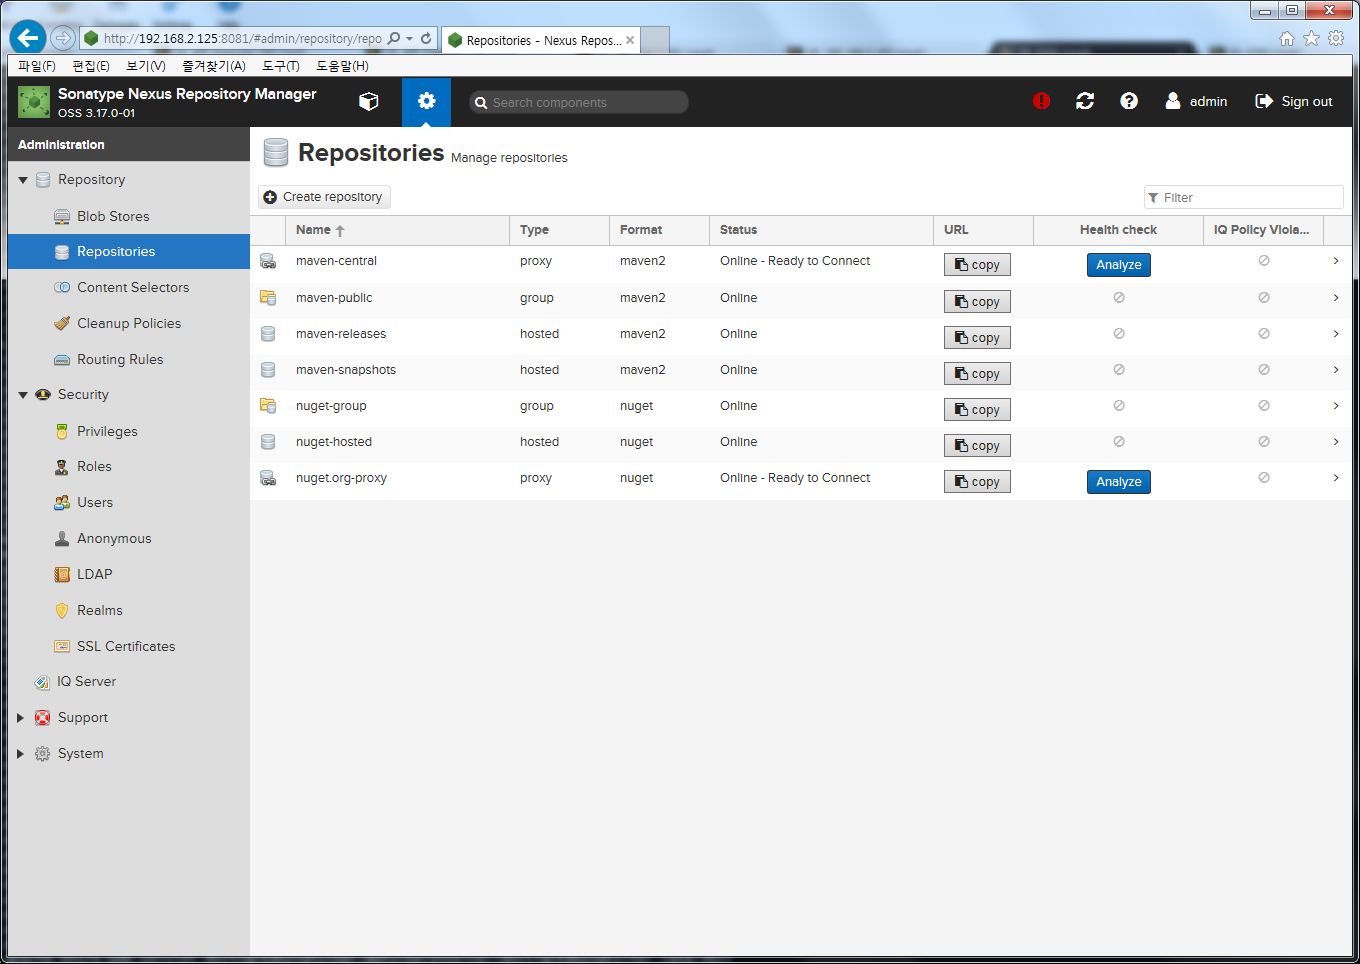Image resolution: width=1360 pixels, height=964 pixels.
Task: Sort by the Status column header
Action: [821, 230]
